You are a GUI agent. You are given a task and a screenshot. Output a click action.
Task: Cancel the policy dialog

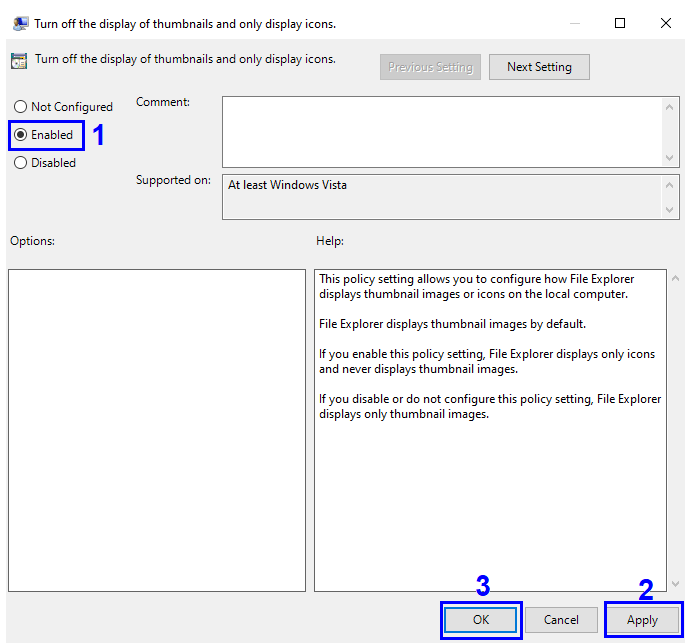(x=561, y=620)
